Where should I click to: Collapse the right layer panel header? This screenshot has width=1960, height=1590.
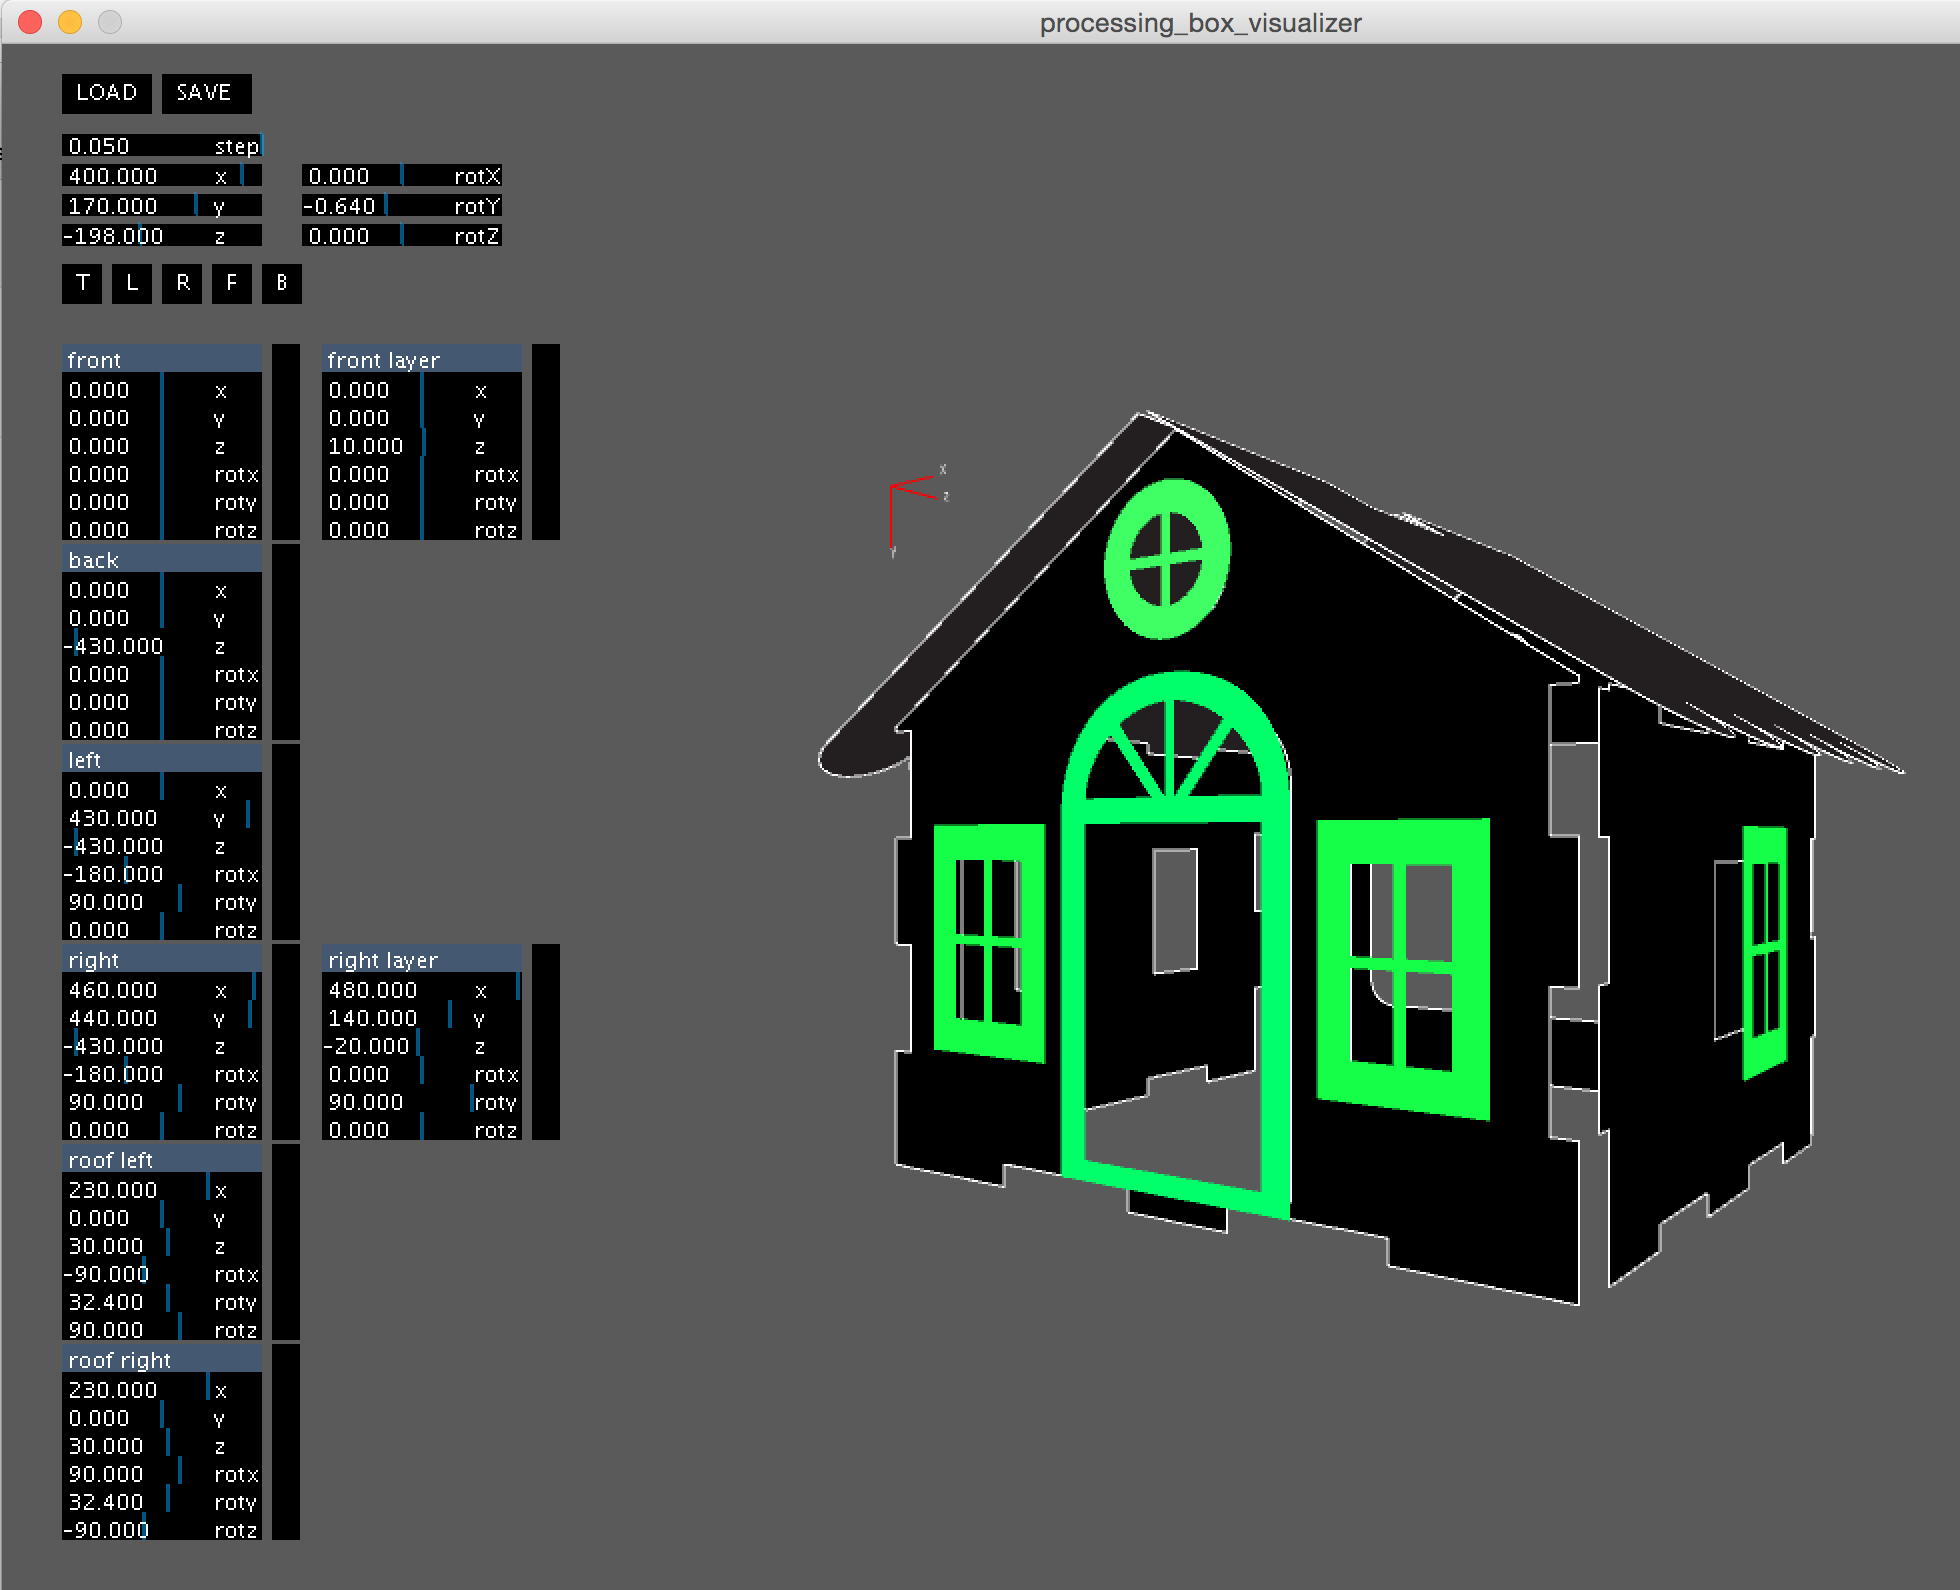(422, 959)
